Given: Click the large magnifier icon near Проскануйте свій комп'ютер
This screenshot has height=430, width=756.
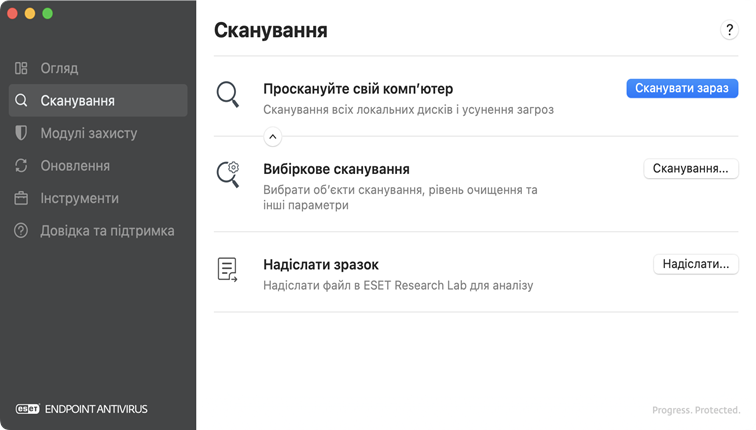Looking at the screenshot, I should [x=228, y=94].
